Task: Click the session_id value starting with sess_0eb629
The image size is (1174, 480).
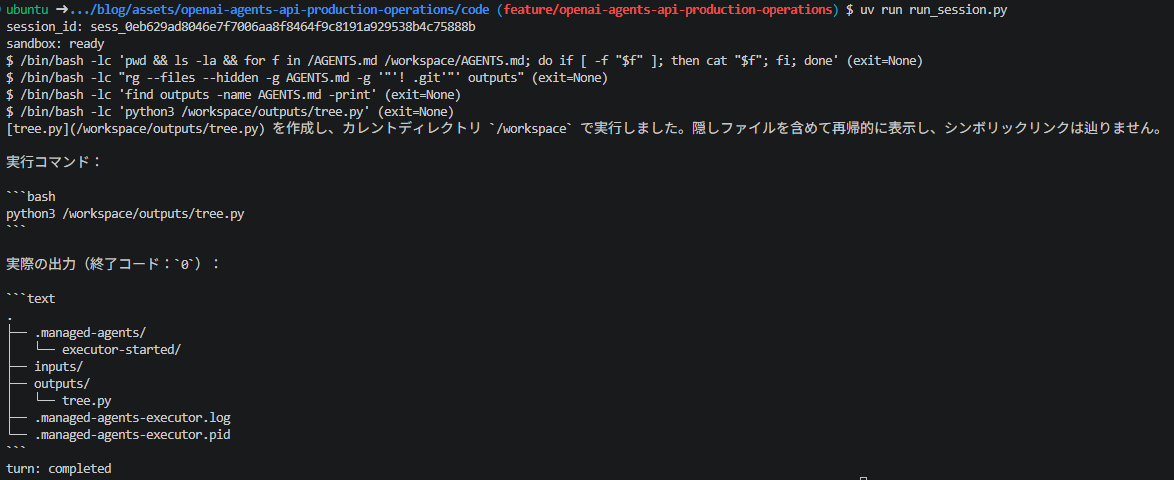Action: click(283, 26)
